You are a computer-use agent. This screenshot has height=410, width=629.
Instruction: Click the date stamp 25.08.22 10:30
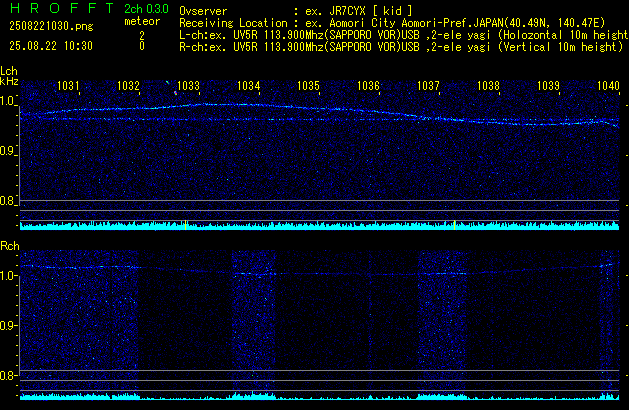(x=51, y=46)
